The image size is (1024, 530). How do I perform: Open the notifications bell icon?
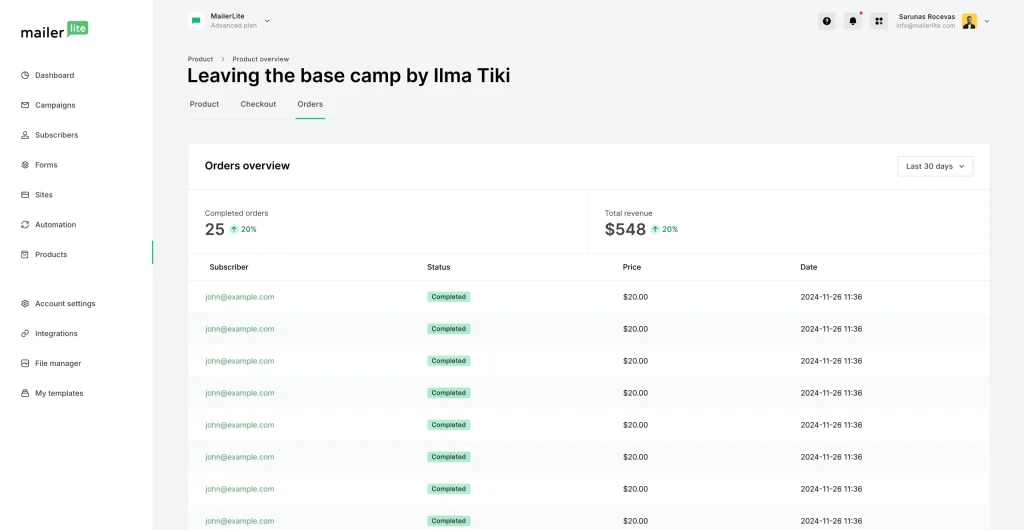(853, 21)
